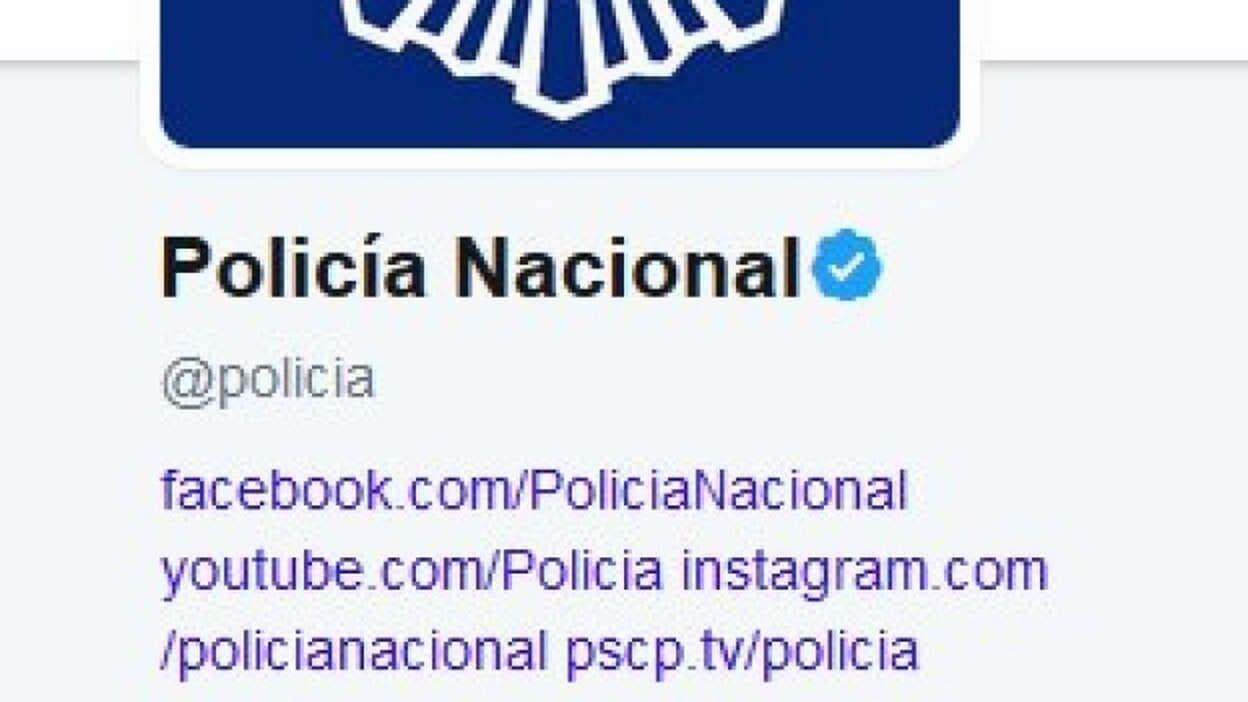Click the @policia username handle

click(x=268, y=380)
